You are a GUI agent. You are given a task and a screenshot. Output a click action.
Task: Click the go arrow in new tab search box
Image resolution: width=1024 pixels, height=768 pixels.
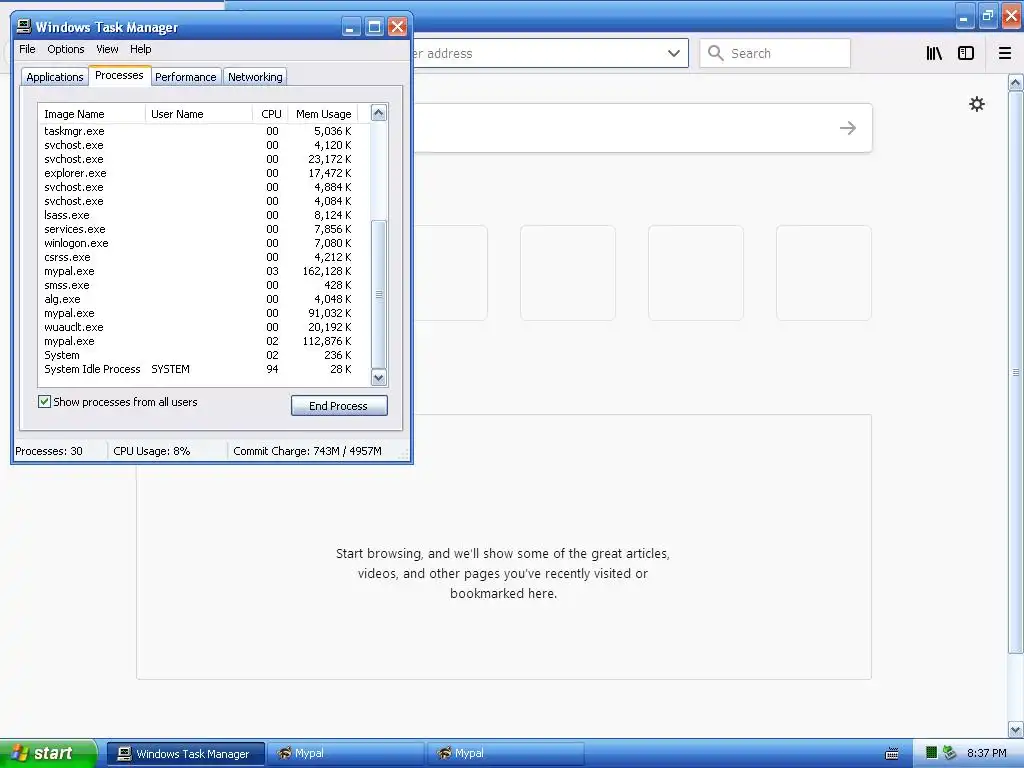[848, 128]
